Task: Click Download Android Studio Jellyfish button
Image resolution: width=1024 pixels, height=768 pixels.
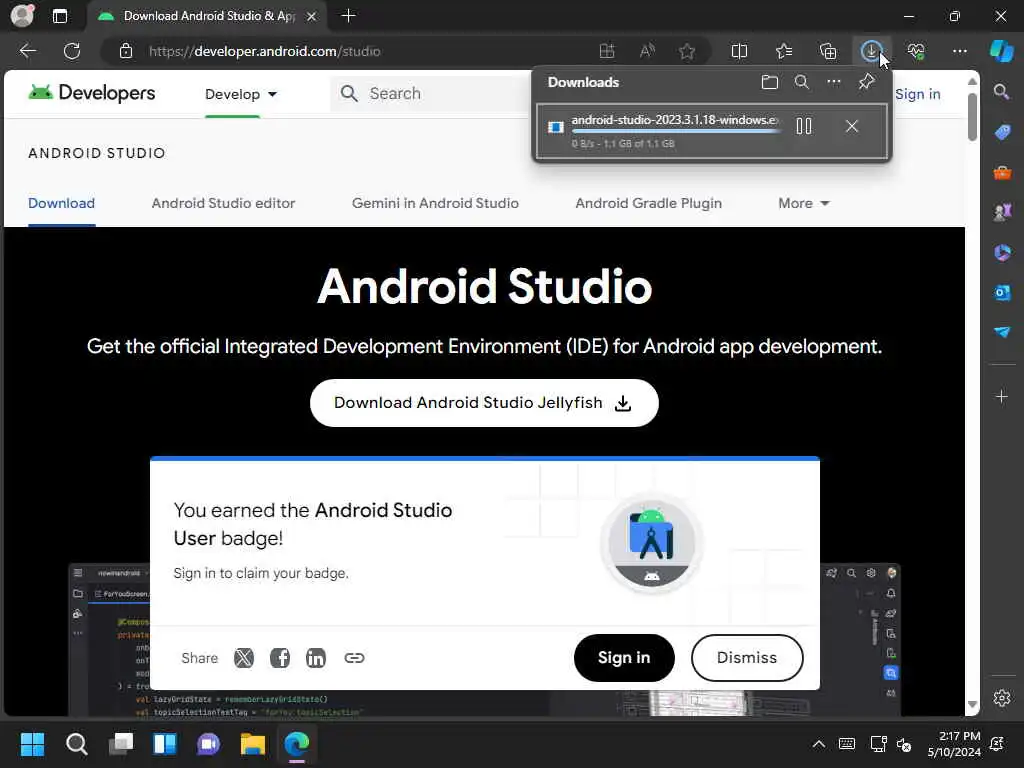Action: (x=484, y=403)
